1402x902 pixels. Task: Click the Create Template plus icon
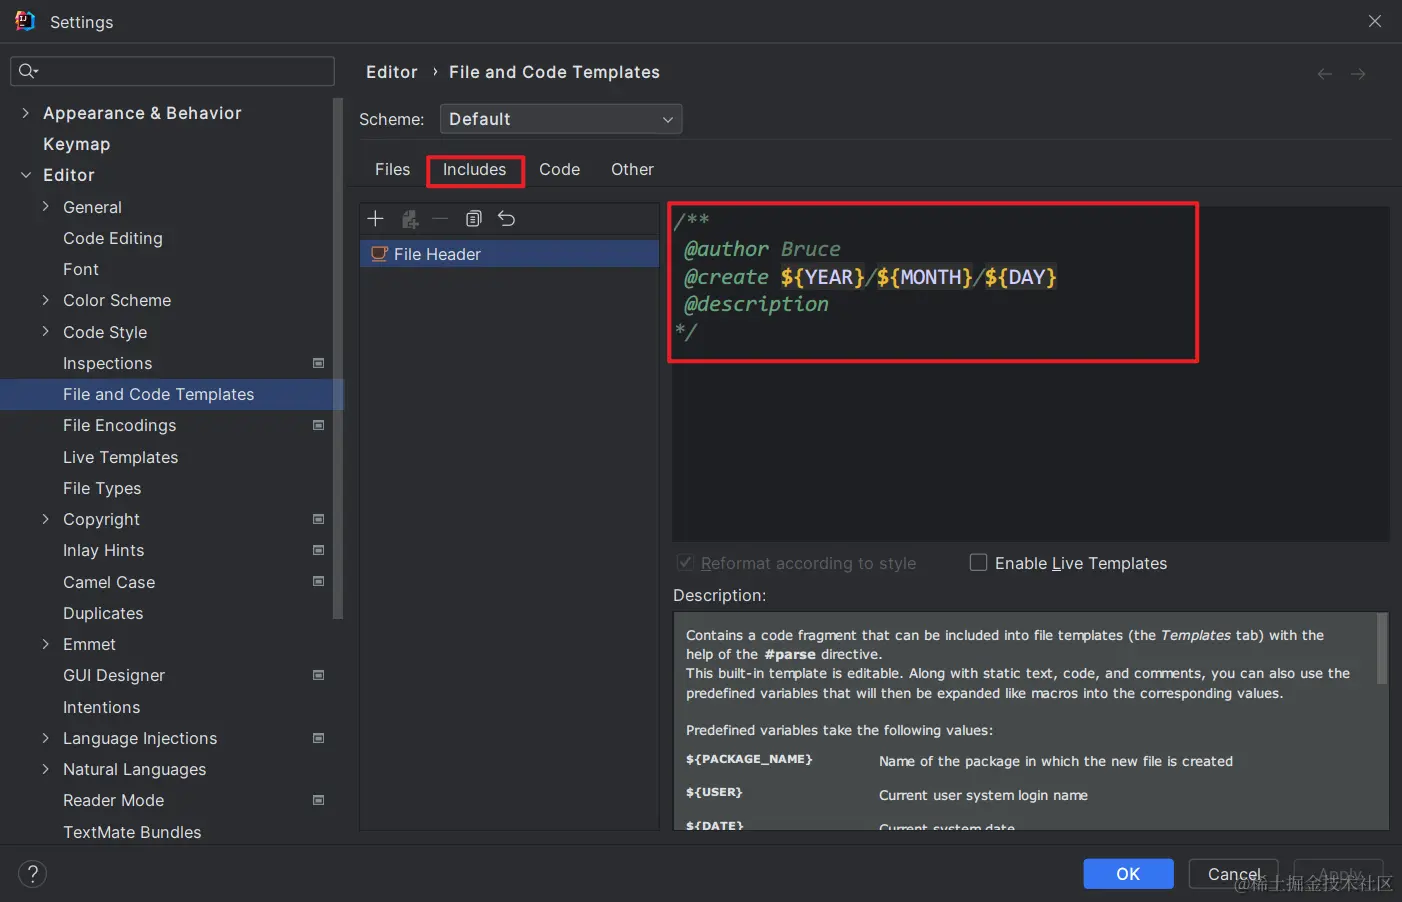pyautogui.click(x=375, y=218)
